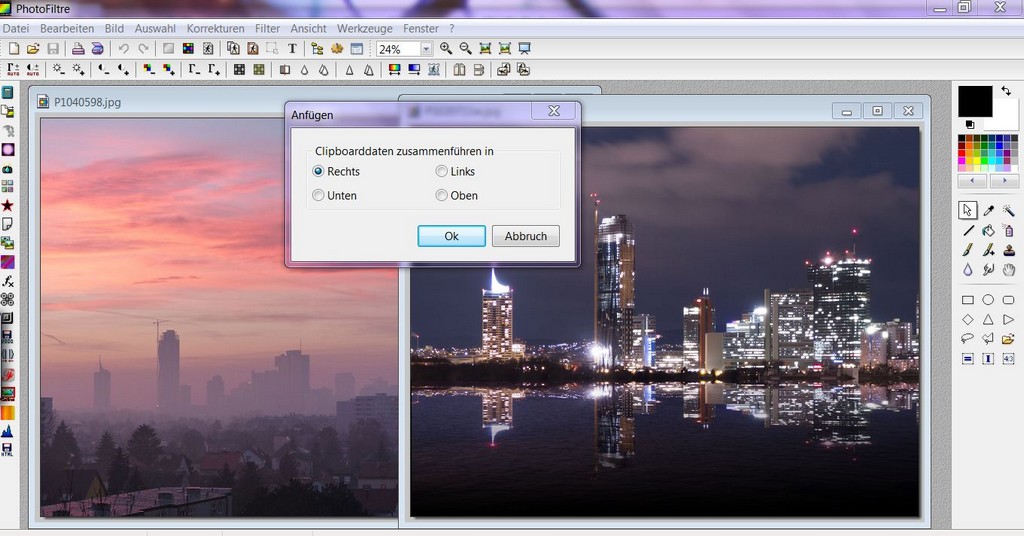Choose the Rectangle selection shape

click(x=968, y=300)
